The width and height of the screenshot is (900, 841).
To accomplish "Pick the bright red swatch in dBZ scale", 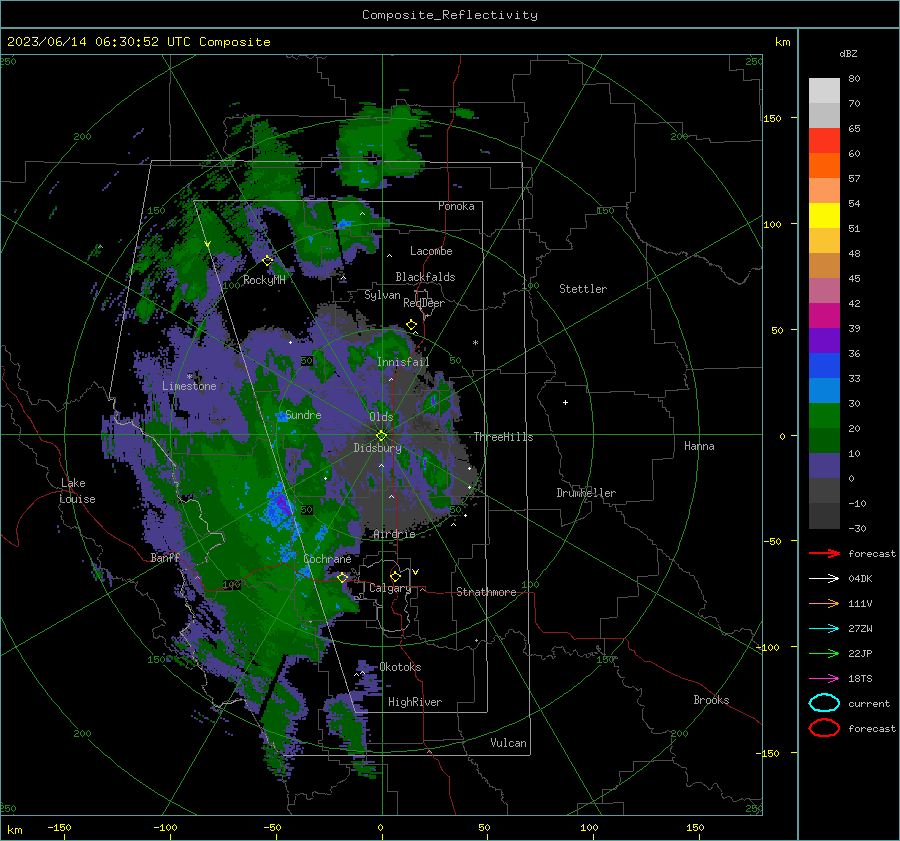I will [824, 140].
